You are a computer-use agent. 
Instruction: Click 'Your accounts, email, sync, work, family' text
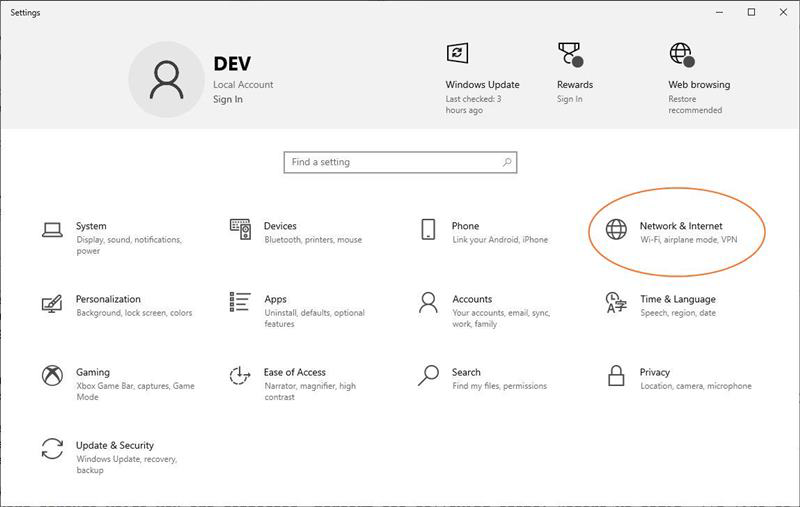(x=501, y=318)
